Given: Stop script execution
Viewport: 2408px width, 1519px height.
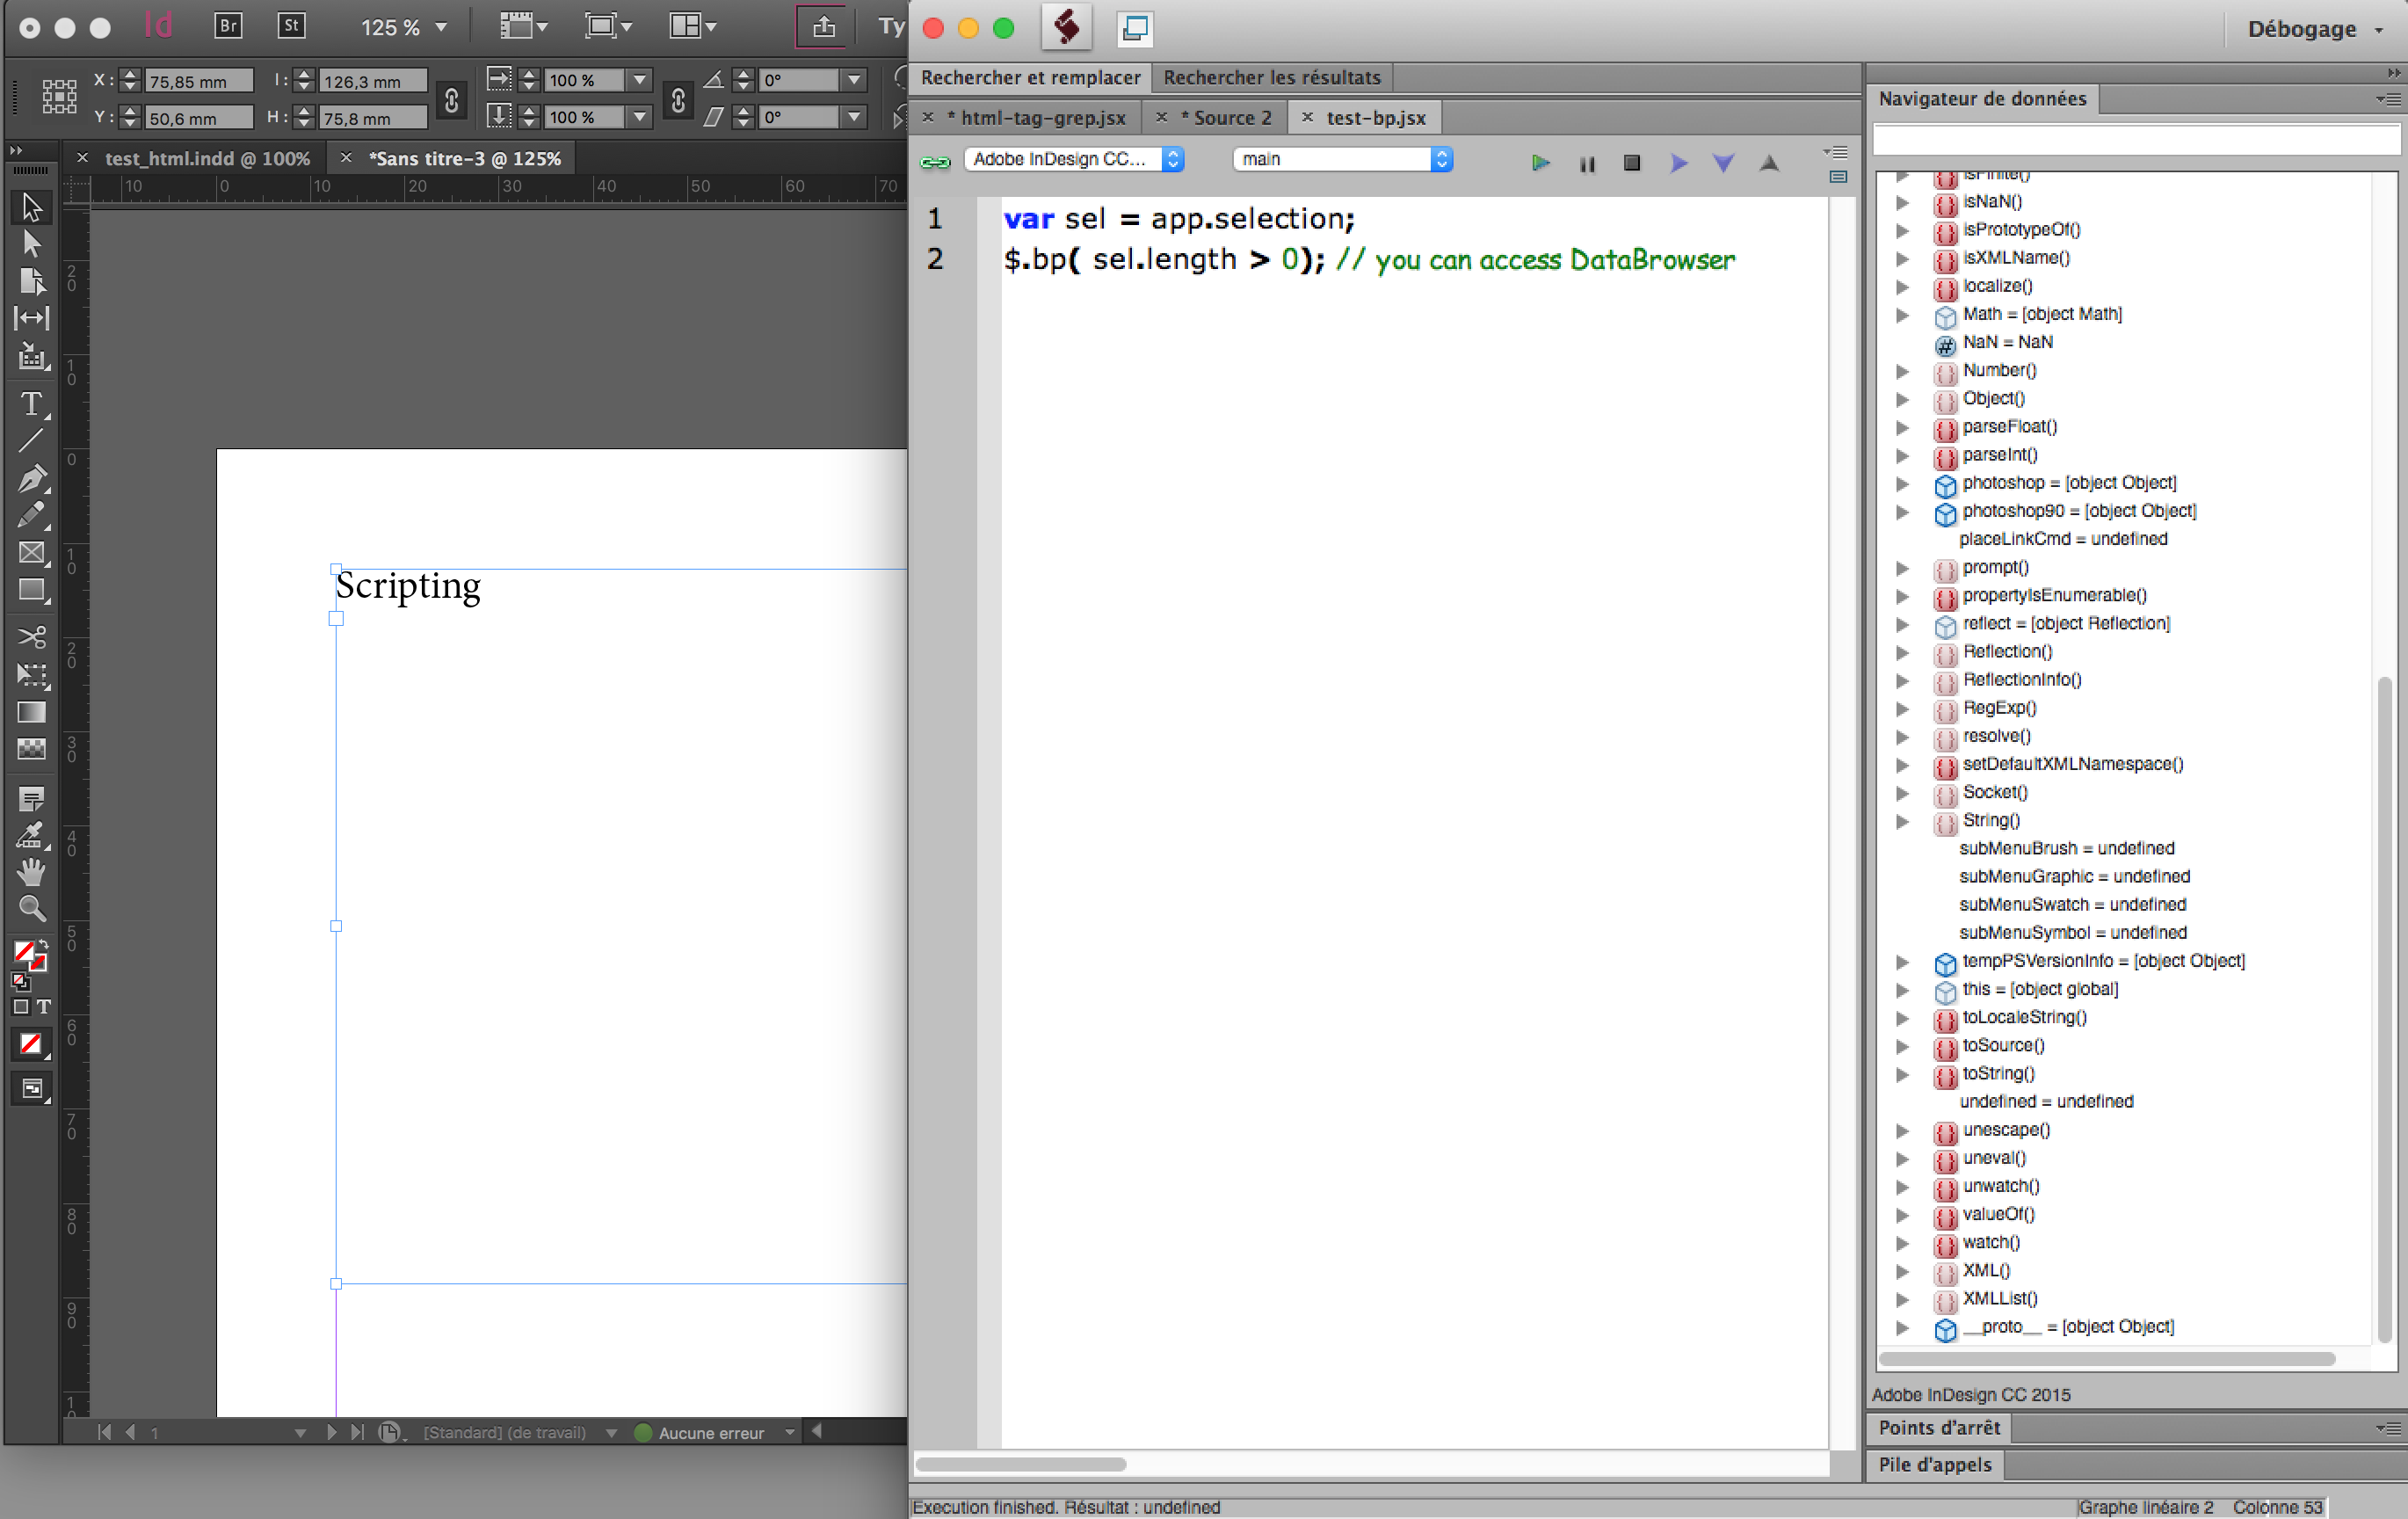Looking at the screenshot, I should coord(1632,162).
